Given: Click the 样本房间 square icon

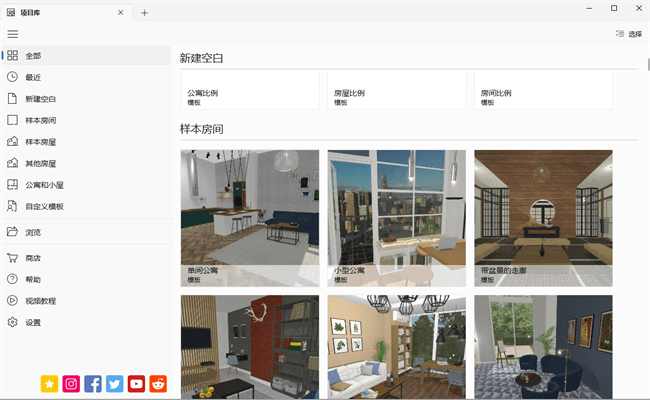Looking at the screenshot, I should pos(12,120).
